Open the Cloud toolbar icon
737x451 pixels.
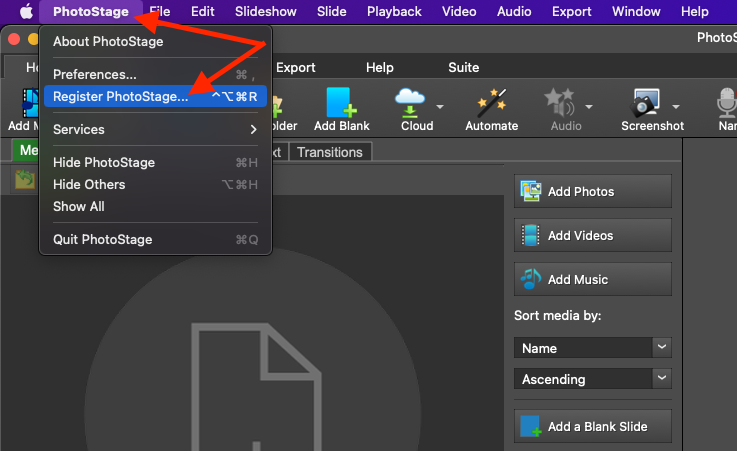click(411, 102)
